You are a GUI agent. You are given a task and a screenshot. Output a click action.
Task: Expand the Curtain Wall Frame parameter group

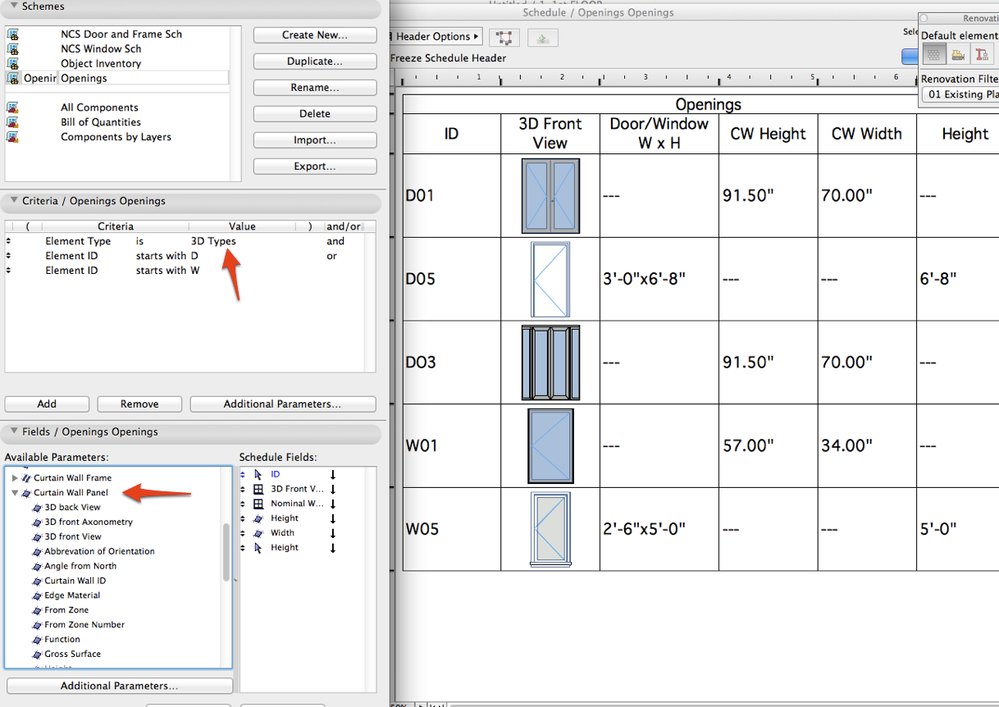[15, 478]
